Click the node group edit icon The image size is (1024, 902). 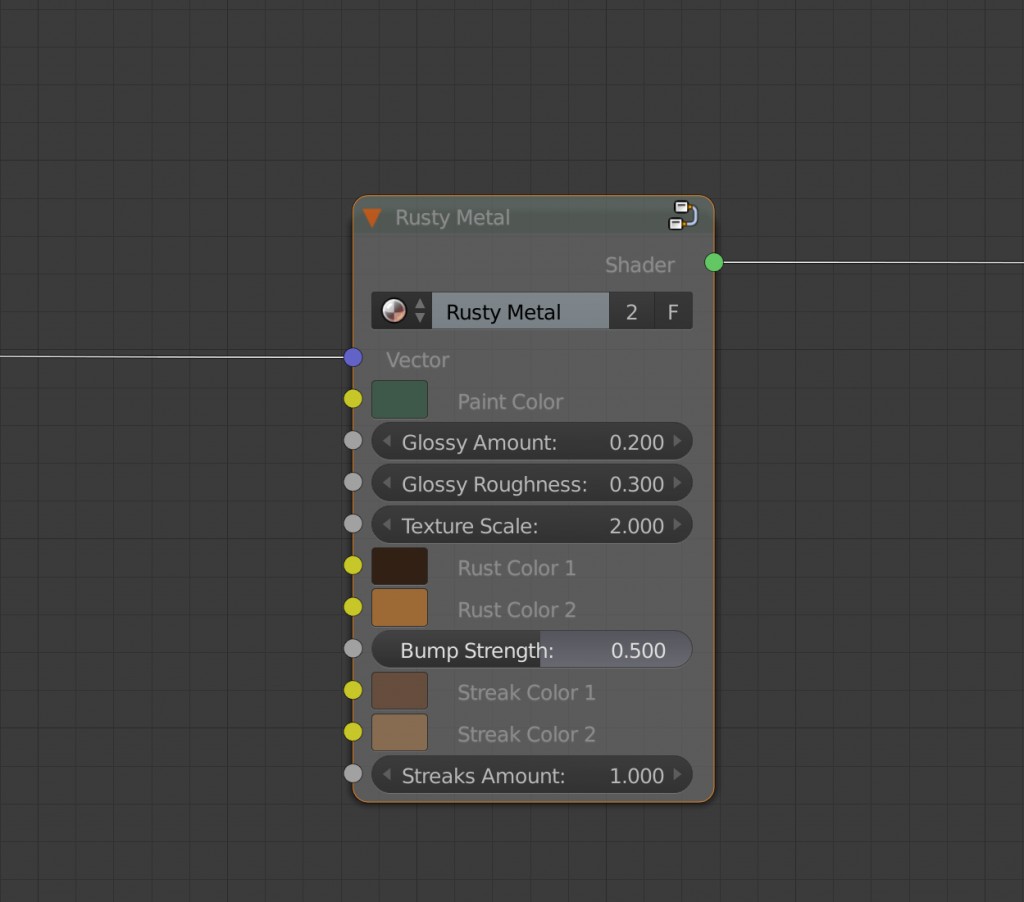[682, 216]
